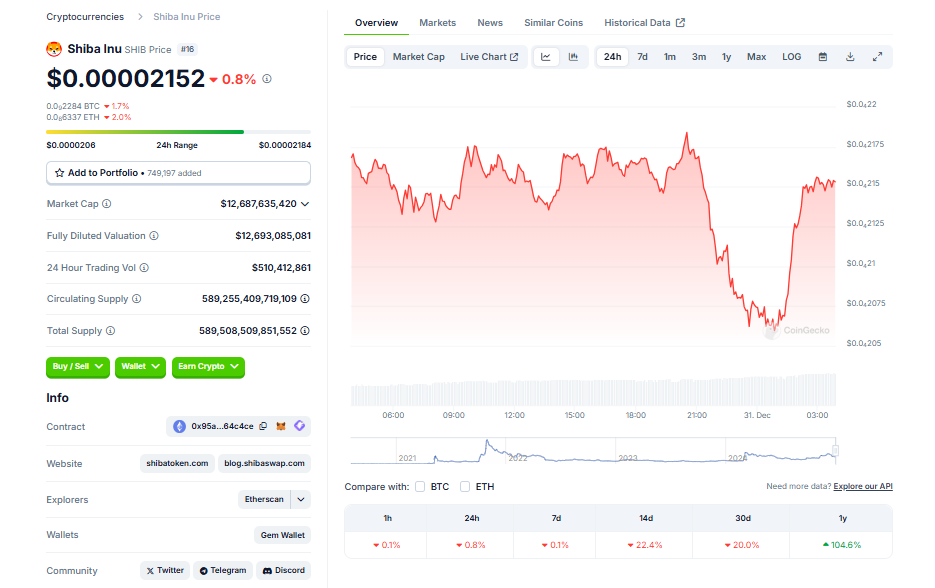Open the News tab
Screen dimensions: 935x588
click(x=490, y=23)
